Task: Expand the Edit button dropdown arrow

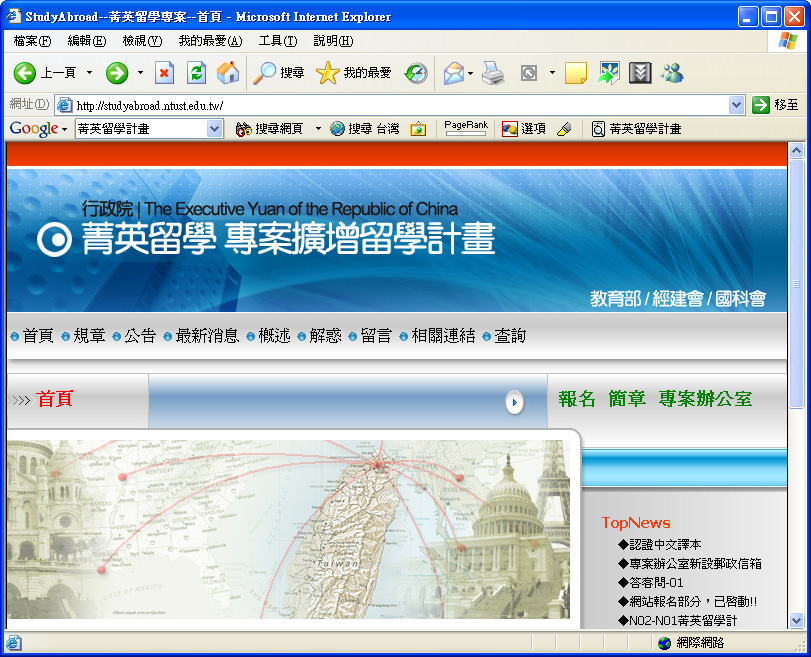Action: pos(552,73)
